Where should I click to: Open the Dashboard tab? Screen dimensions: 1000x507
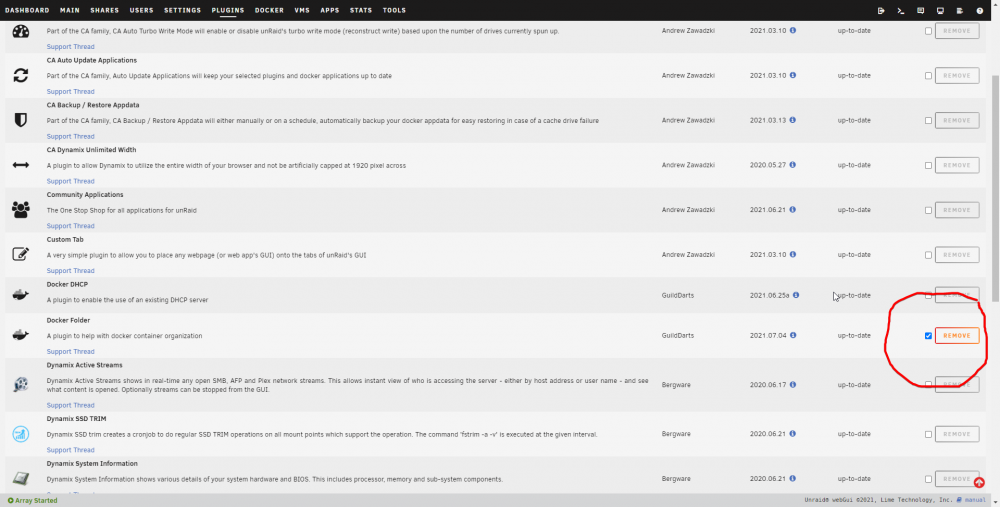27,10
